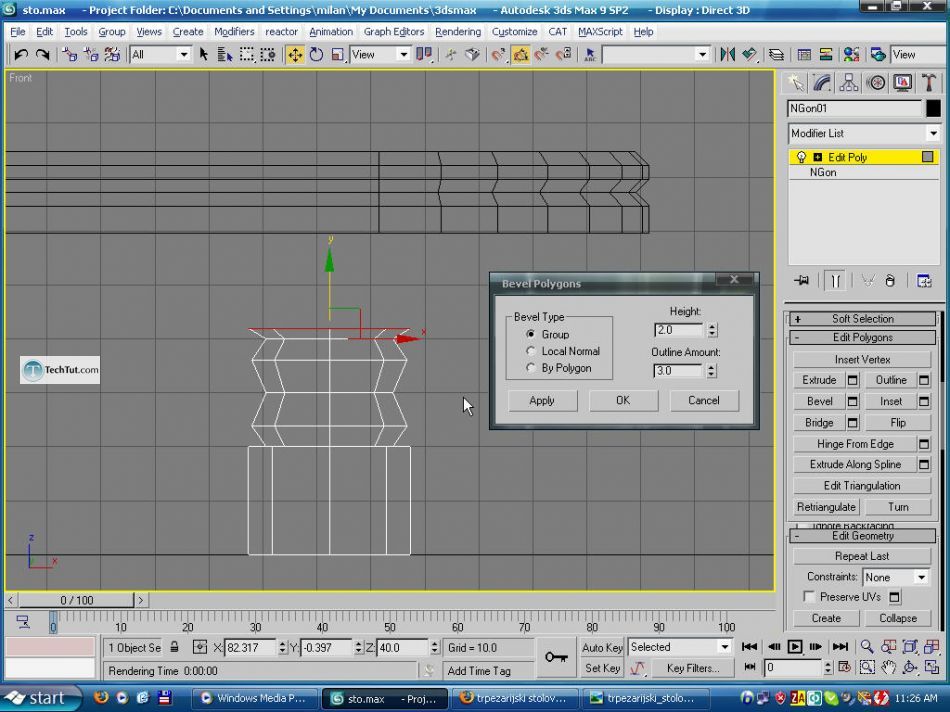Screen dimensions: 950x712
Task: Enable the Preserve UVs checkbox
Action: [x=808, y=597]
